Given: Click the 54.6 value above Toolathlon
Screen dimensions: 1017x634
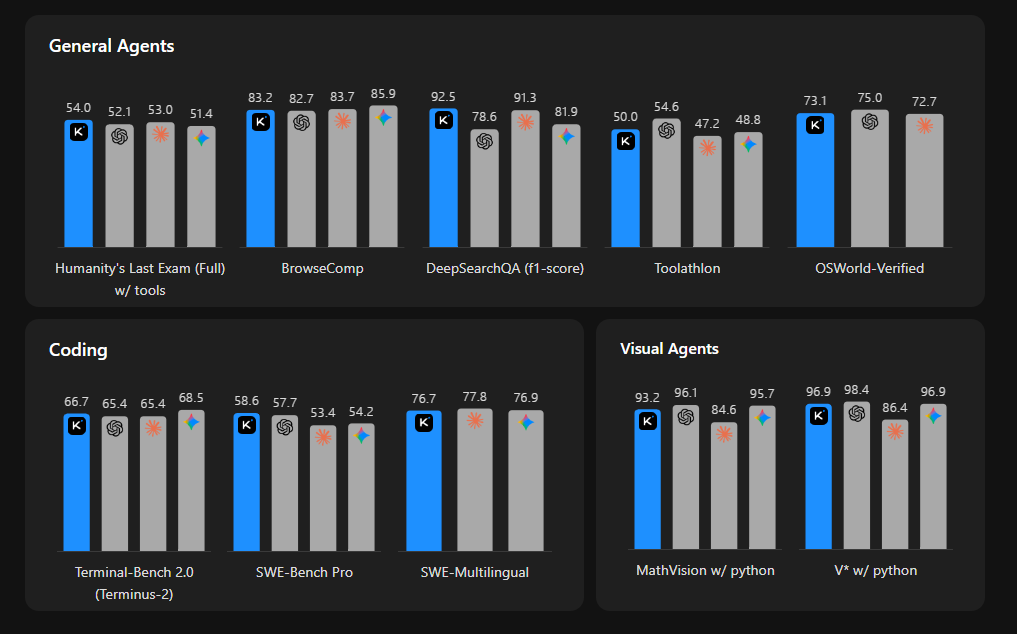Looking at the screenshot, I should 666,106.
